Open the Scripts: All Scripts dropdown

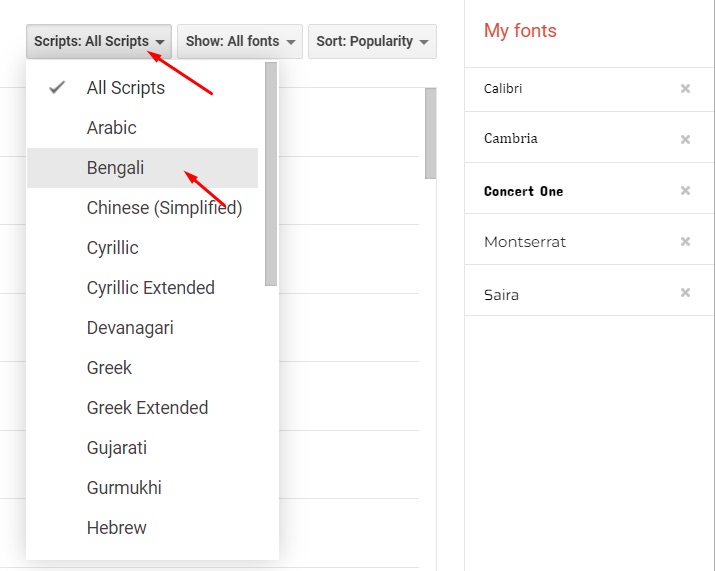(x=99, y=42)
